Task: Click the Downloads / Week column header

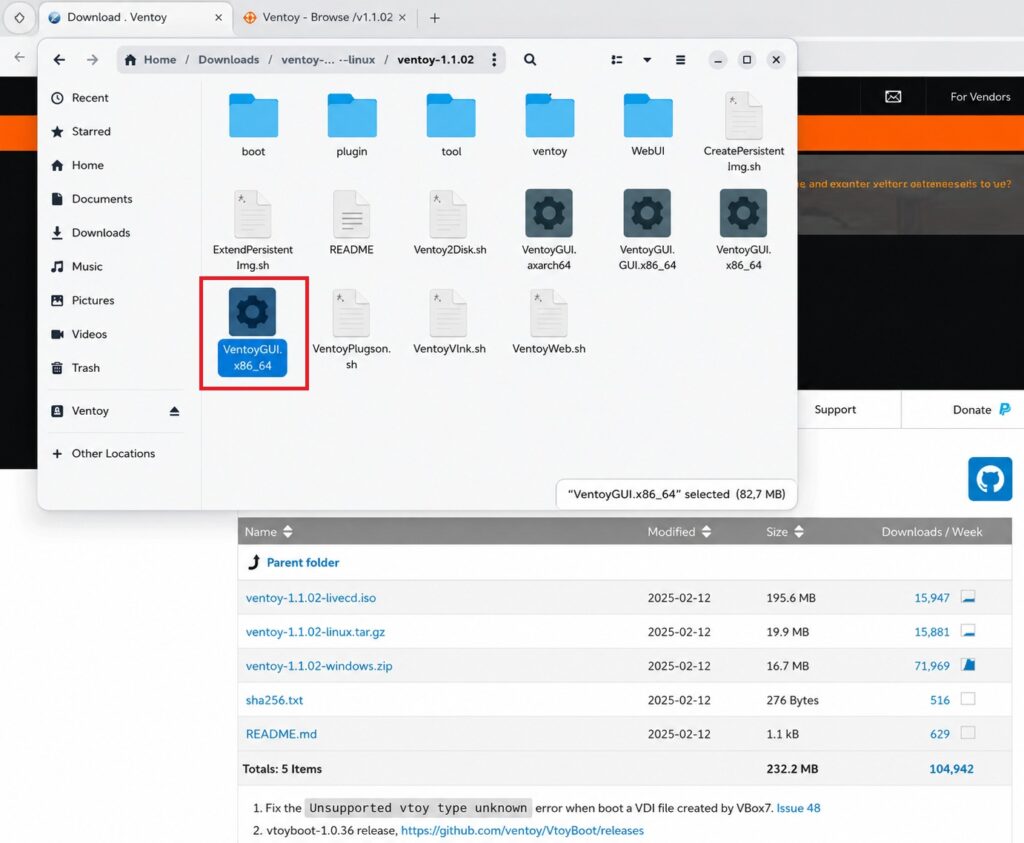Action: point(931,532)
